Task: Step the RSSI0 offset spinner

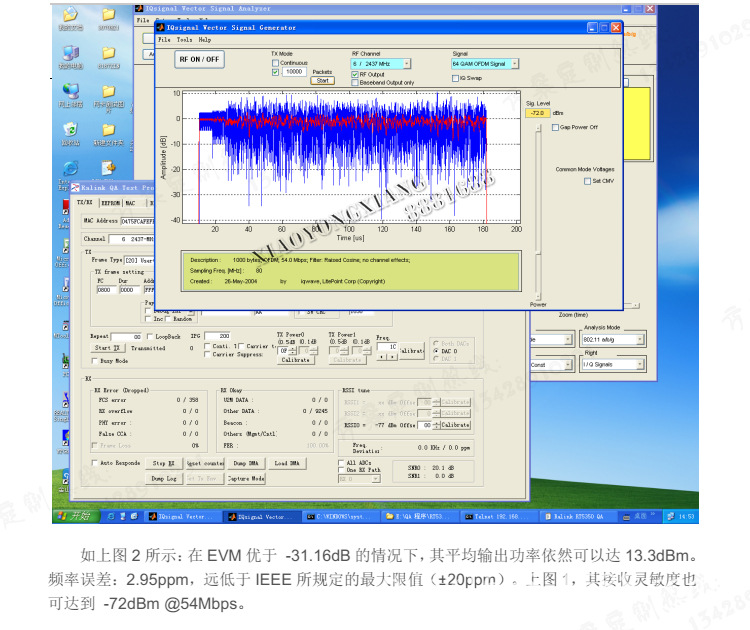Action: tap(436, 425)
